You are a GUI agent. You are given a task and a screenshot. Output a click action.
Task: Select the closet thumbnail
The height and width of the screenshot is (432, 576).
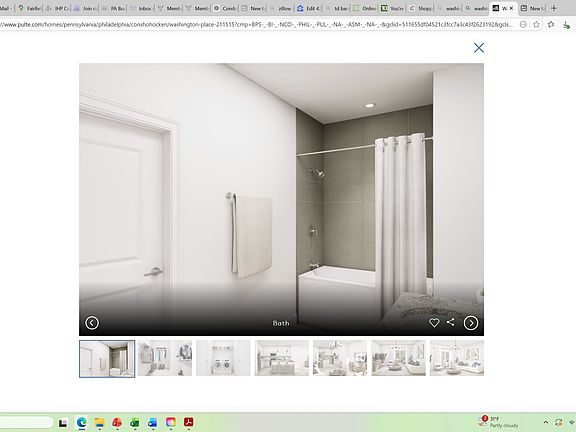click(x=165, y=358)
